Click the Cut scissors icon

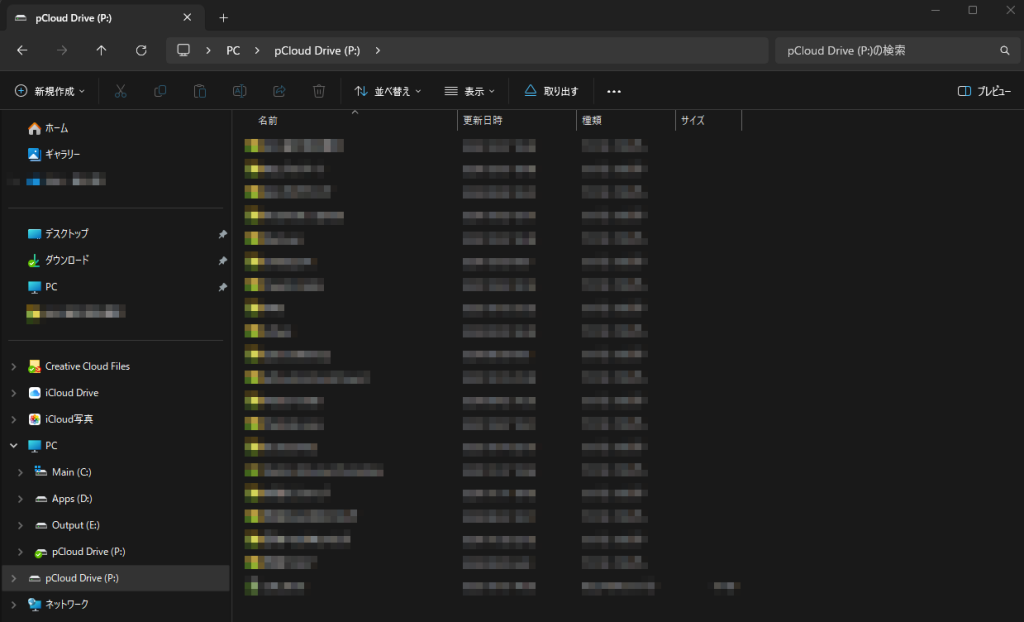click(120, 91)
